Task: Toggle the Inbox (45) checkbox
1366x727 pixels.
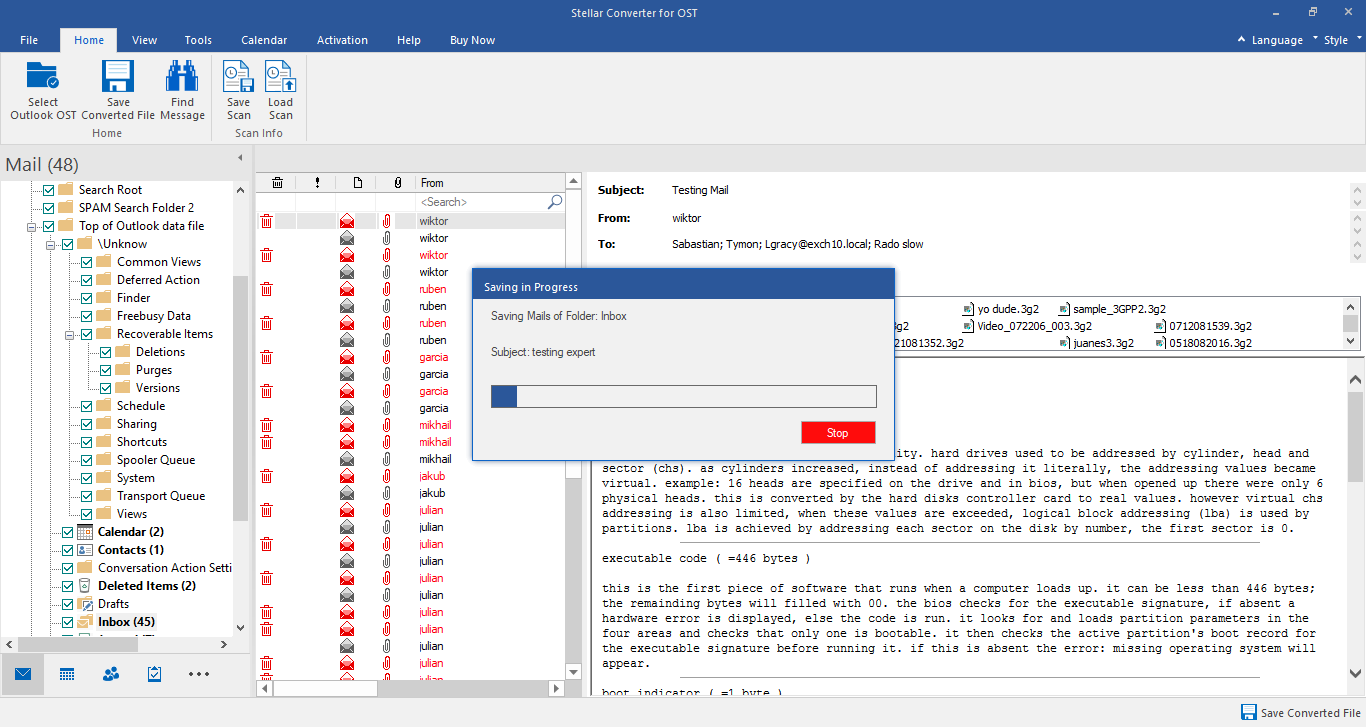Action: pos(67,622)
